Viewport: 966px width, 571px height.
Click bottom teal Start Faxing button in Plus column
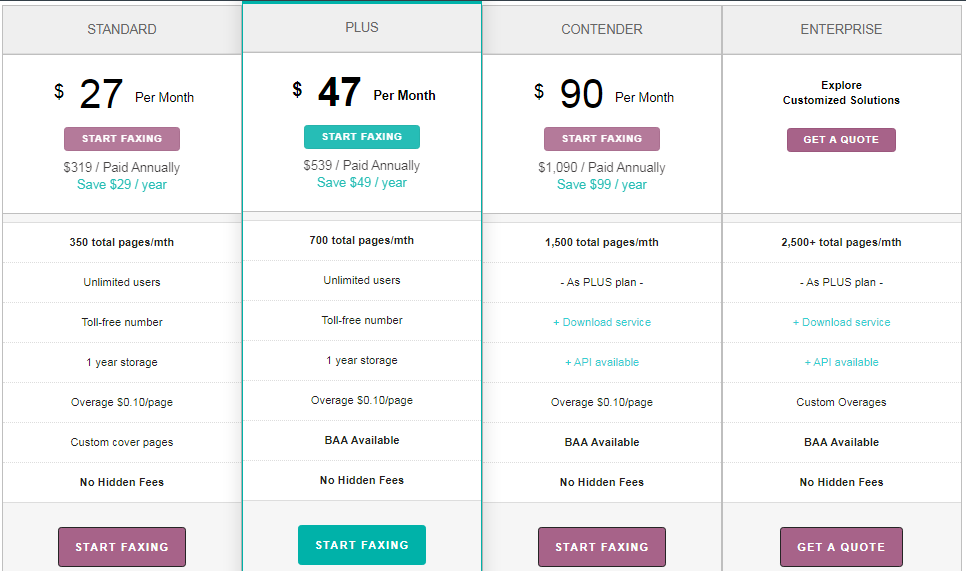tap(362, 545)
